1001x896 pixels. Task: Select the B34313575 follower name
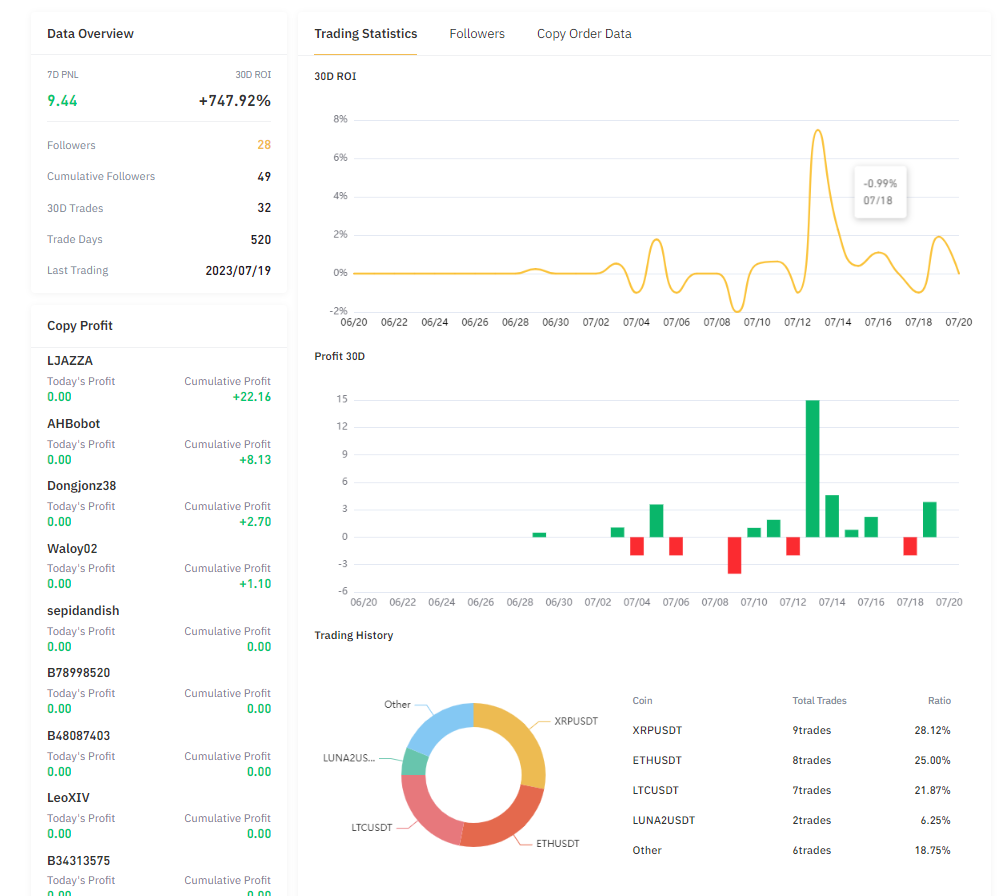(x=79, y=861)
